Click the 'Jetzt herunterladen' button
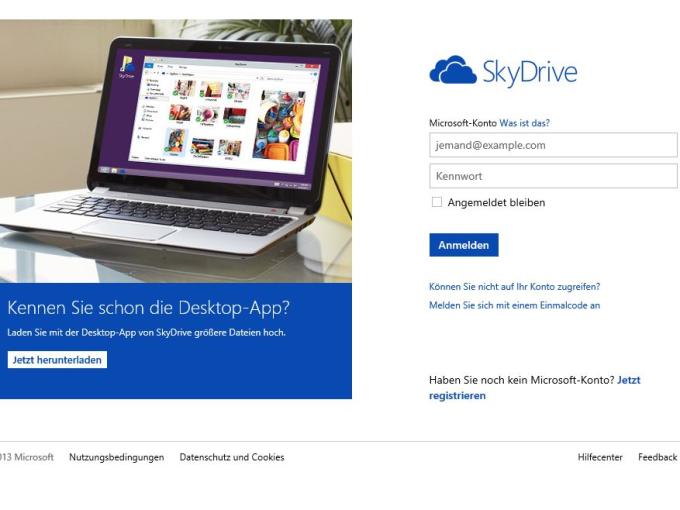This screenshot has height=510, width=680. pyautogui.click(x=57, y=360)
